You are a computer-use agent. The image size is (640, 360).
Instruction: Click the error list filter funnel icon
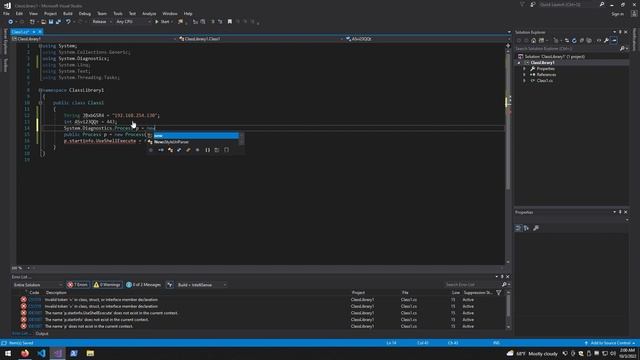pos(498,292)
